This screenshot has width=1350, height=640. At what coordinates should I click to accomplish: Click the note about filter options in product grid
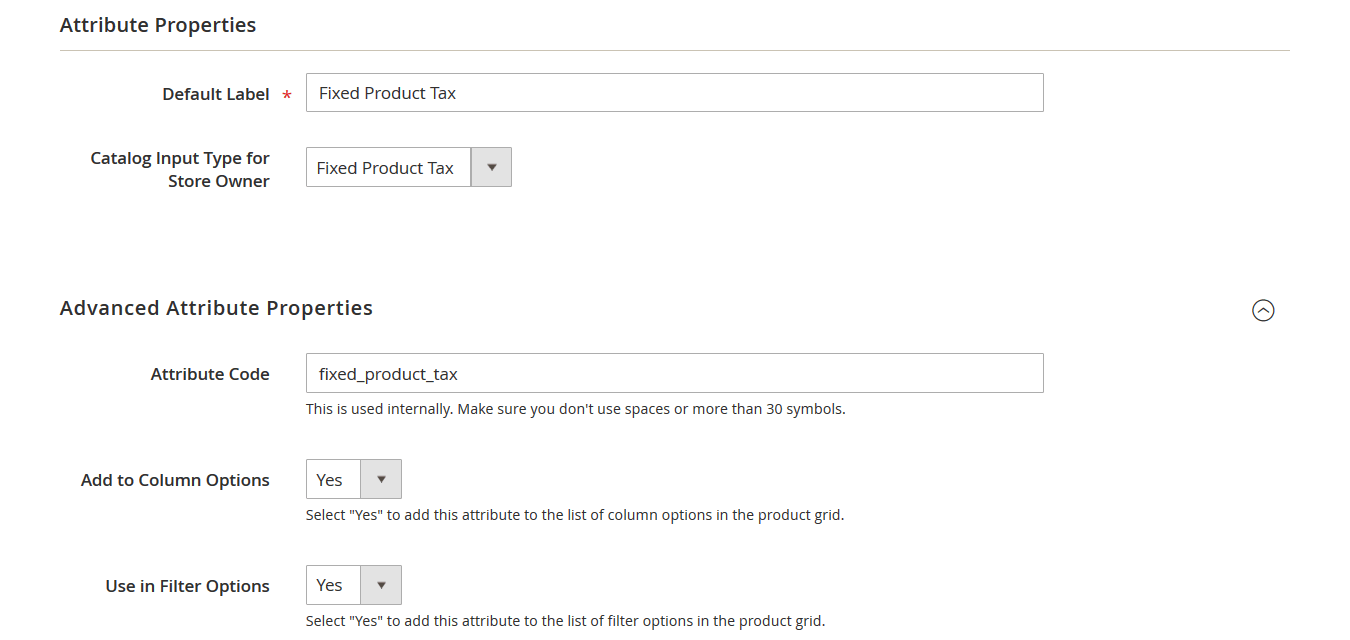[x=565, y=621]
